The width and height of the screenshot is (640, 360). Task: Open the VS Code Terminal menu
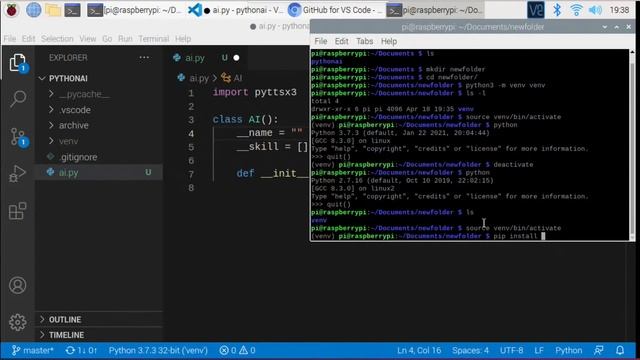[153, 38]
